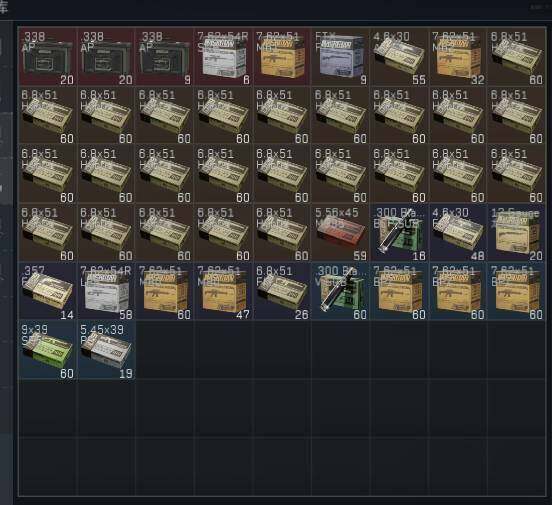Select the 12 gauge shell box with 20
Screen dimensions: 552x505
point(516,233)
